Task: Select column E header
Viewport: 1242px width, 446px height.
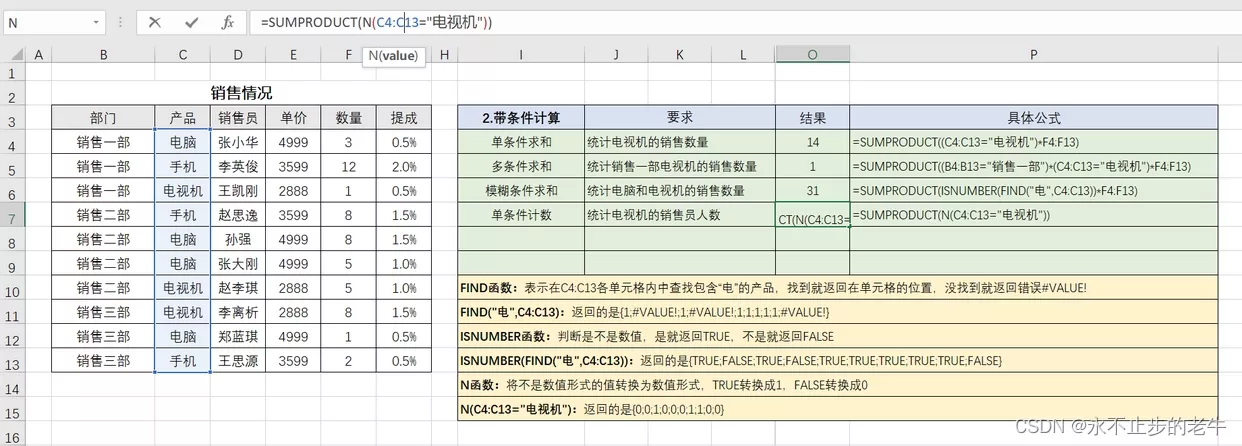Action: (294, 54)
